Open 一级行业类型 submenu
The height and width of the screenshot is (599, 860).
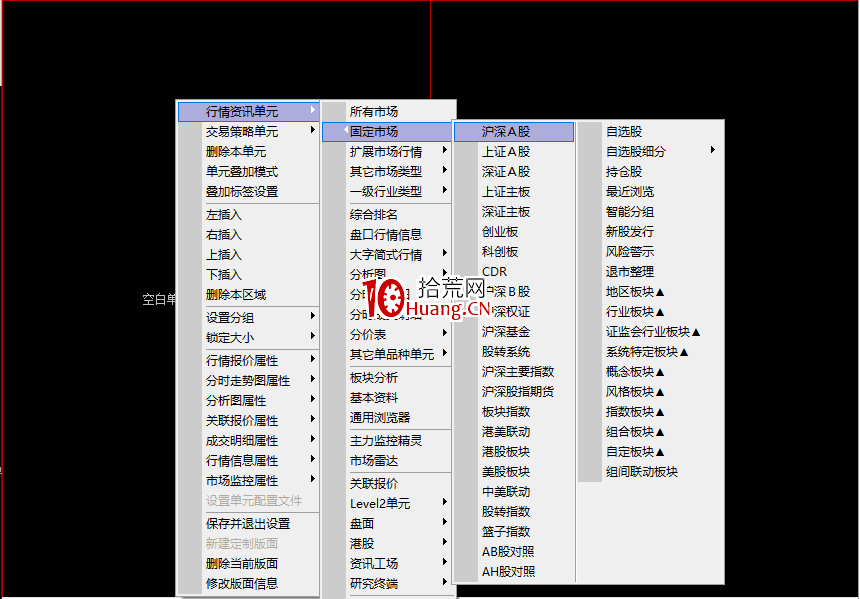[x=387, y=191]
